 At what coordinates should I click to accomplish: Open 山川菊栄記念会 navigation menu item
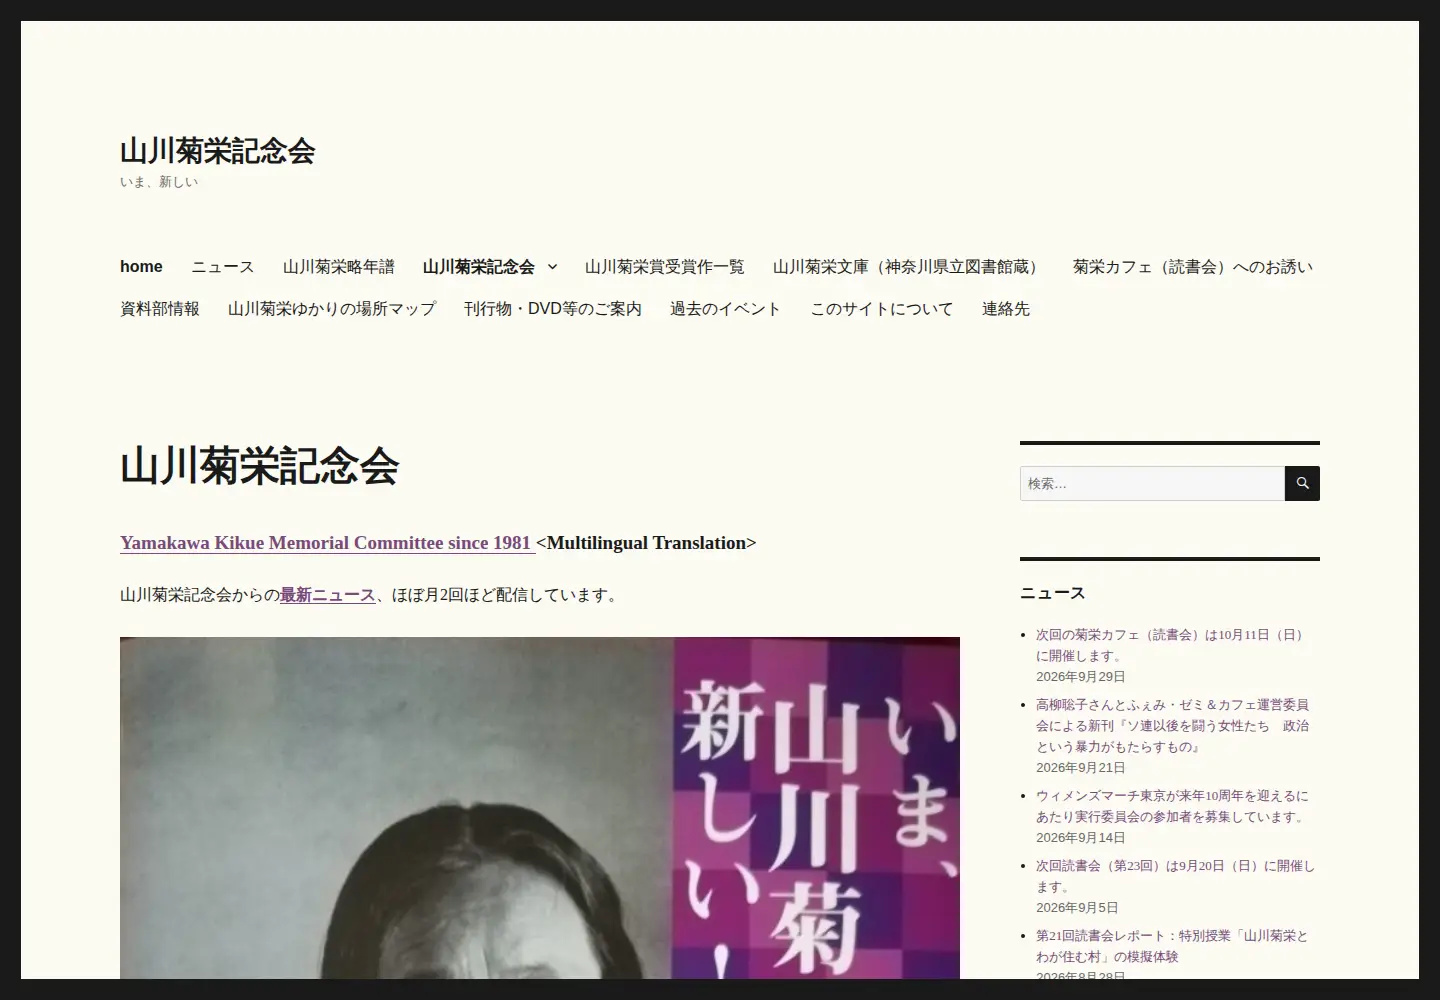479,267
